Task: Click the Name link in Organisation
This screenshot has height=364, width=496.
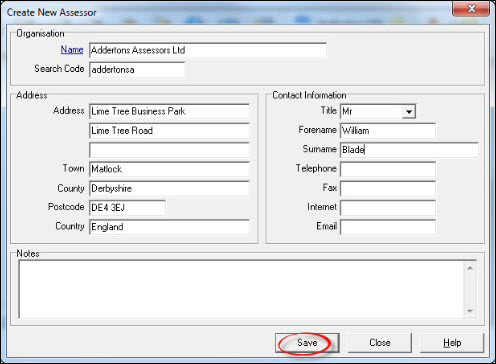Action: [x=72, y=50]
